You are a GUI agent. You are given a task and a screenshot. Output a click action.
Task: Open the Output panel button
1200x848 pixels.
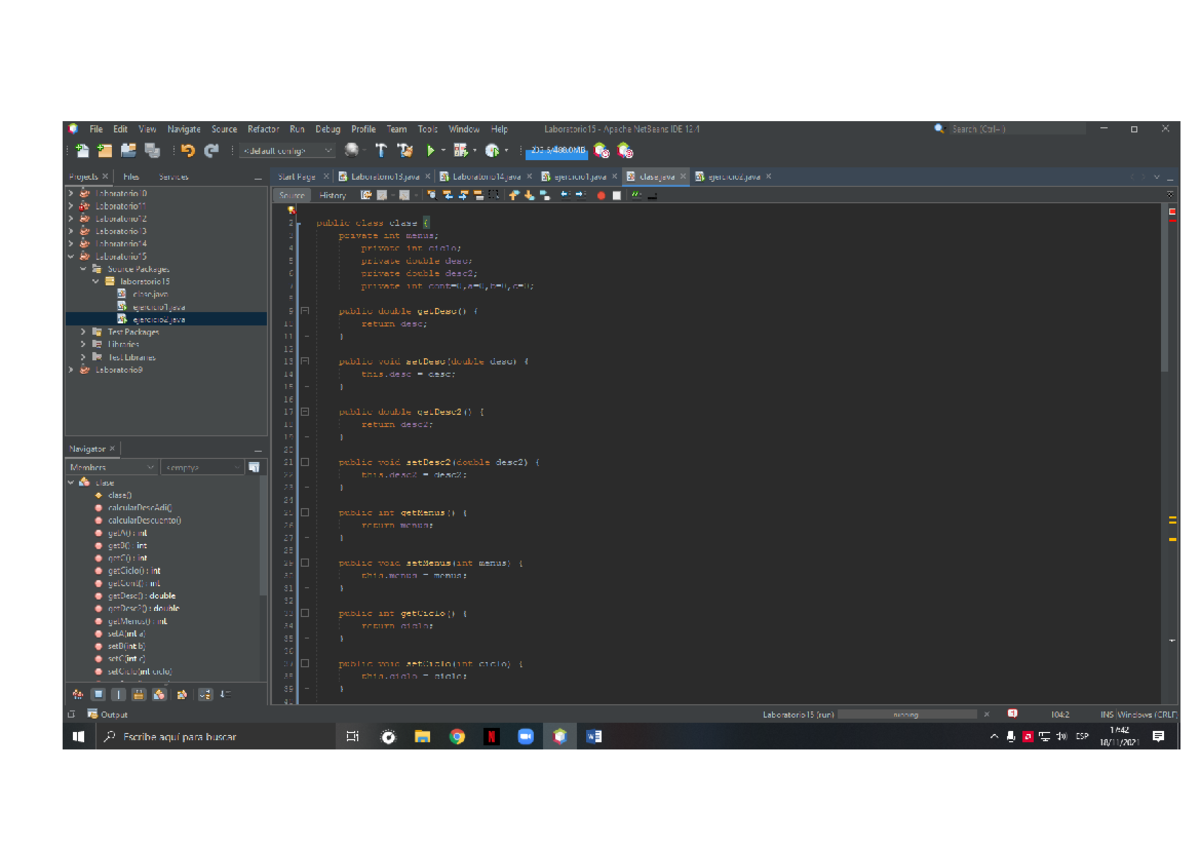(107, 715)
